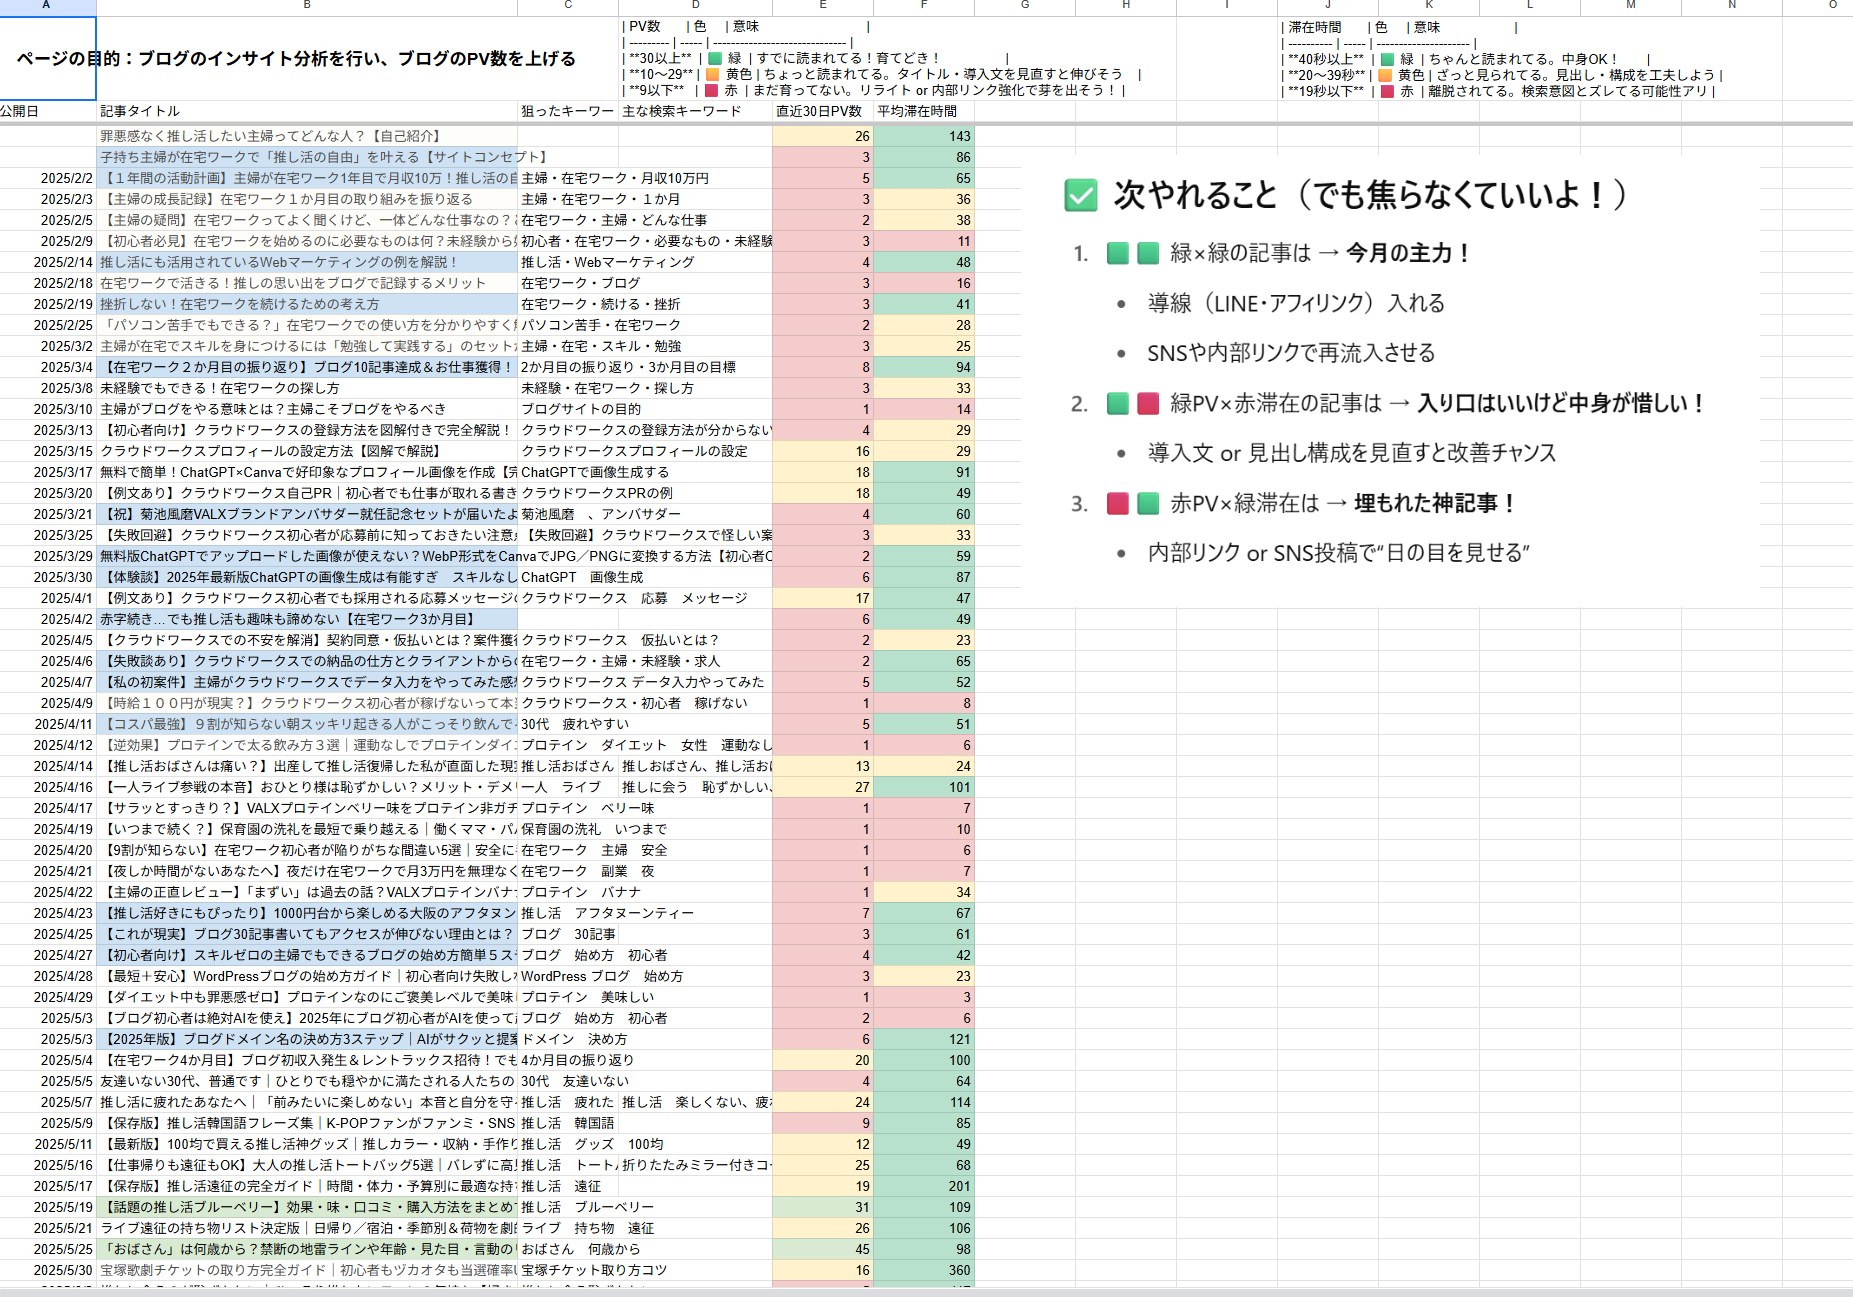Viewport: 1853px width, 1297px height.
Task: Click the PV legend row 10〜29 黄色
Action: tap(880, 74)
